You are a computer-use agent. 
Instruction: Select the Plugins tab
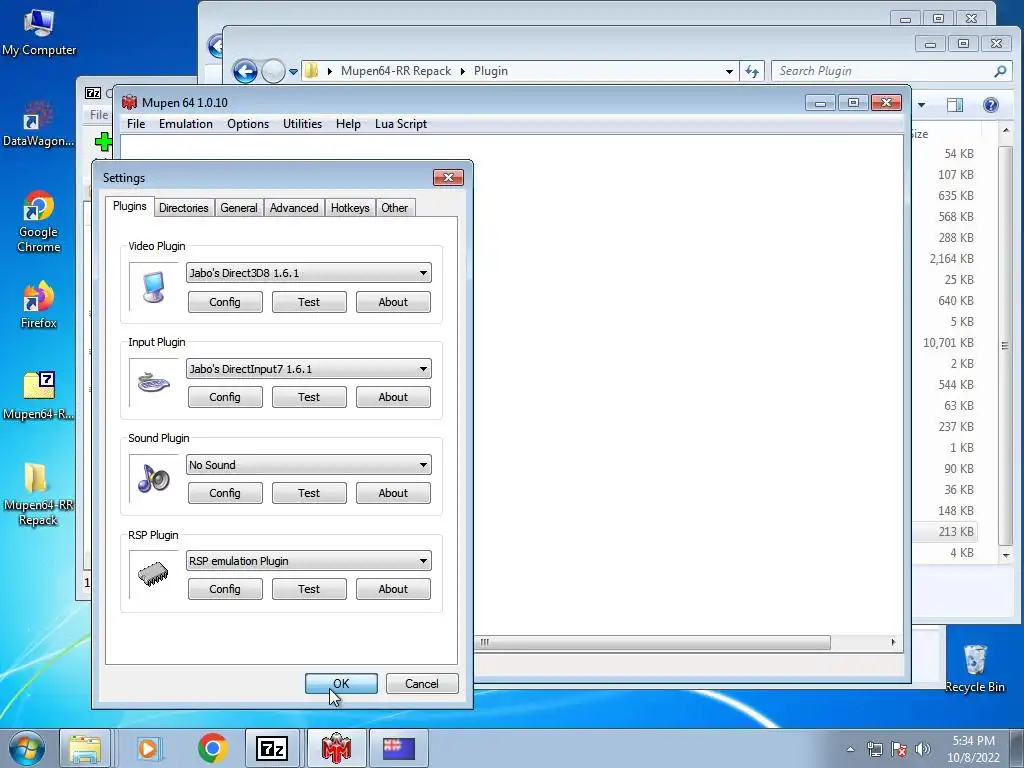(x=129, y=206)
